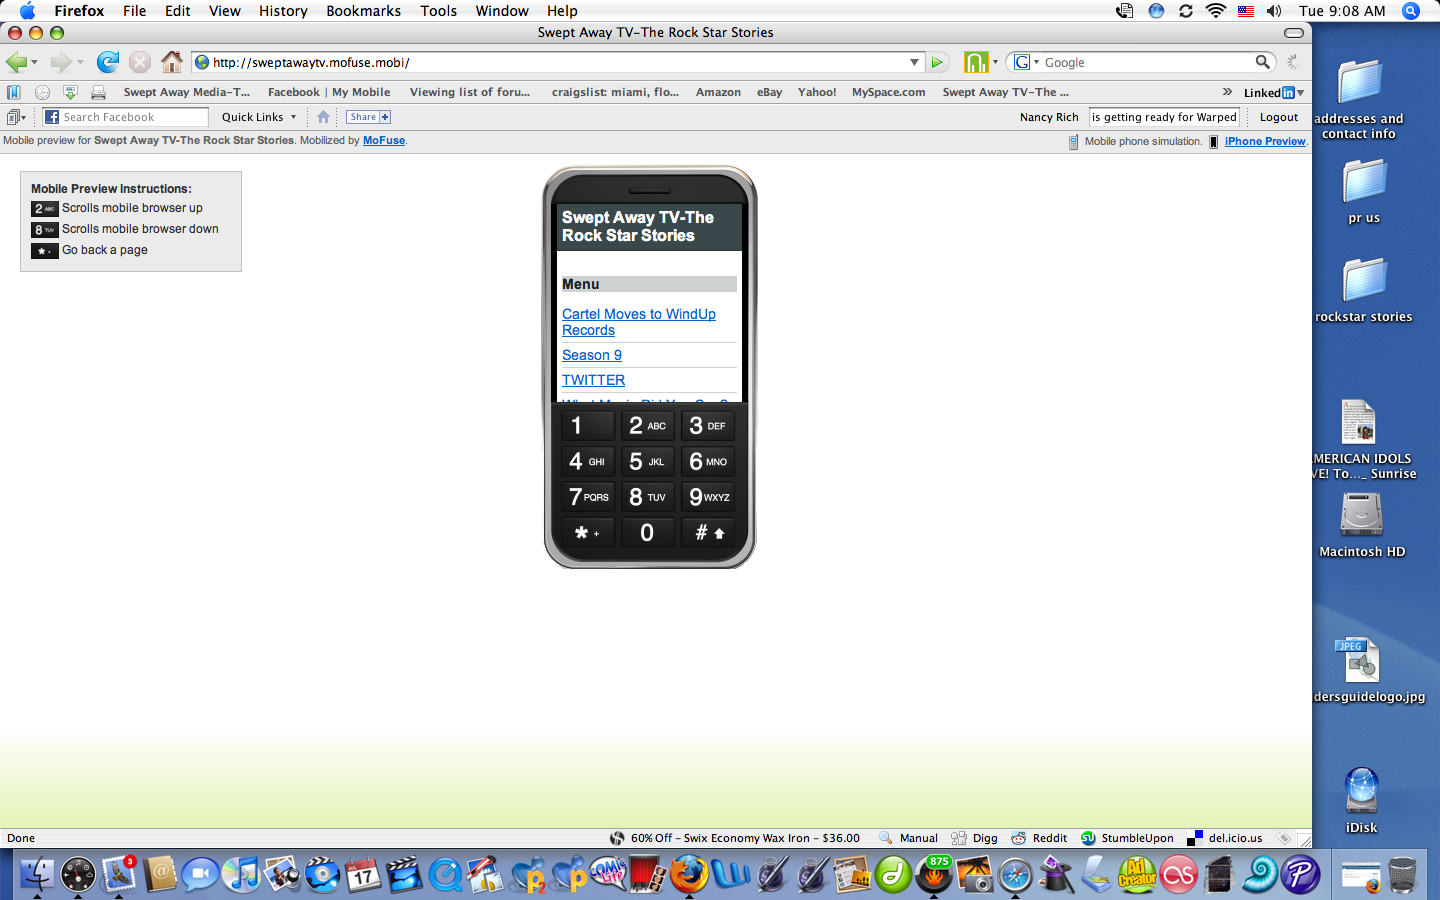Open Spotlight search in the menu bar
Viewport: 1440px width, 900px height.
pos(1411,11)
